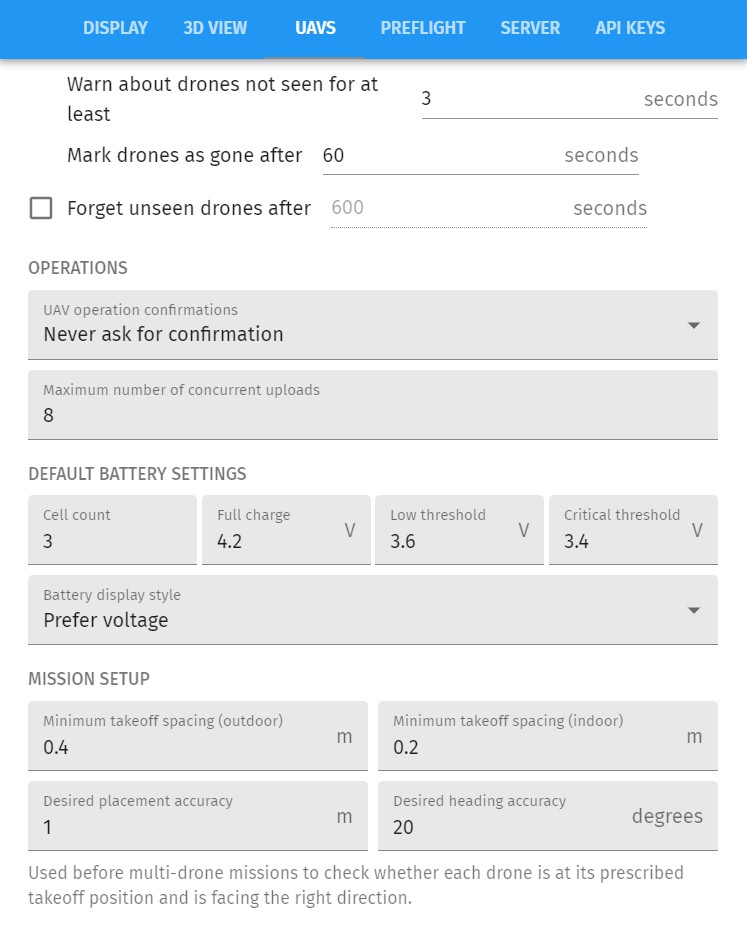The width and height of the screenshot is (747, 939).
Task: Open the Never ask for confirmation selection
Action: pyautogui.click(x=372, y=336)
